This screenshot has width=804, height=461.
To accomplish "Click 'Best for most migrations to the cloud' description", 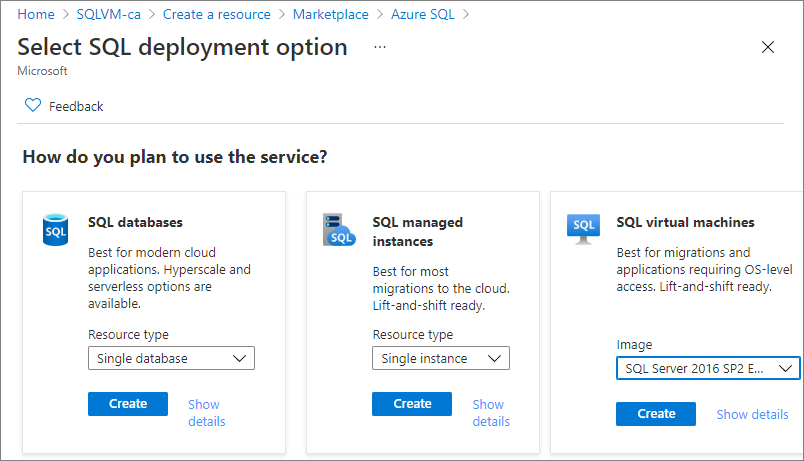I will coord(441,288).
